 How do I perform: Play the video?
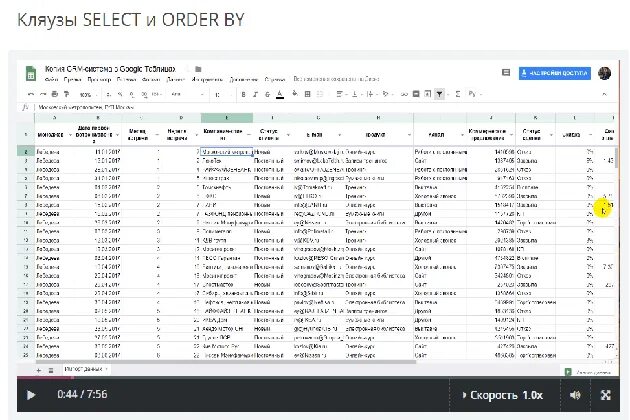coord(31,395)
